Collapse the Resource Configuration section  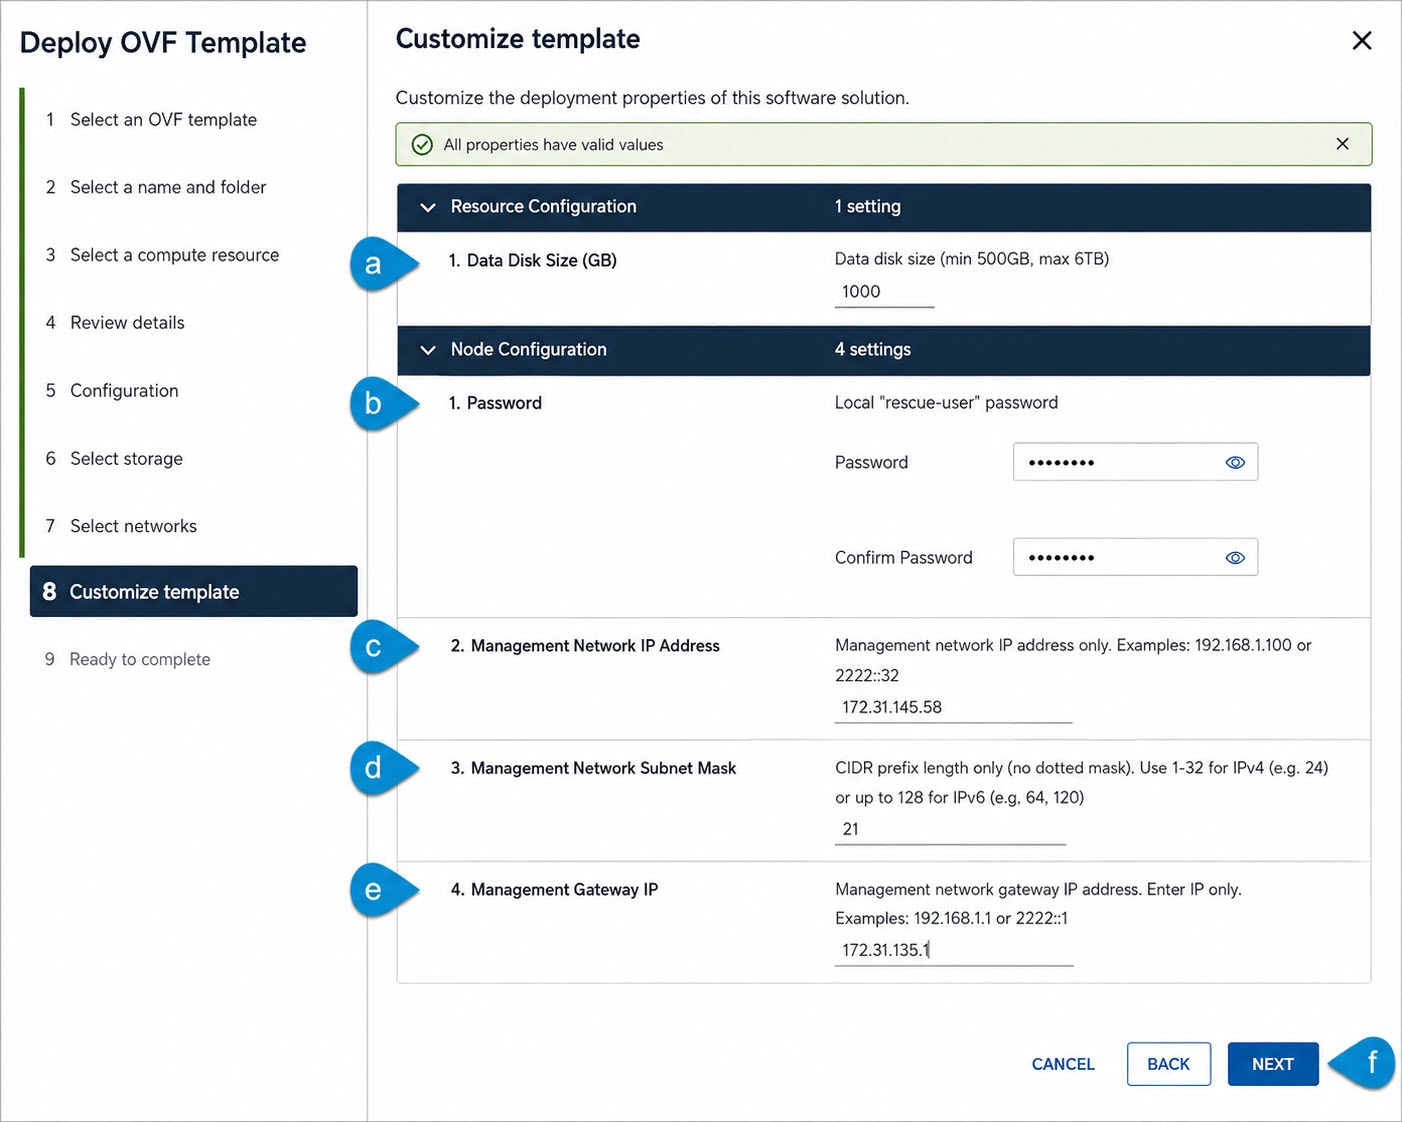tap(428, 207)
